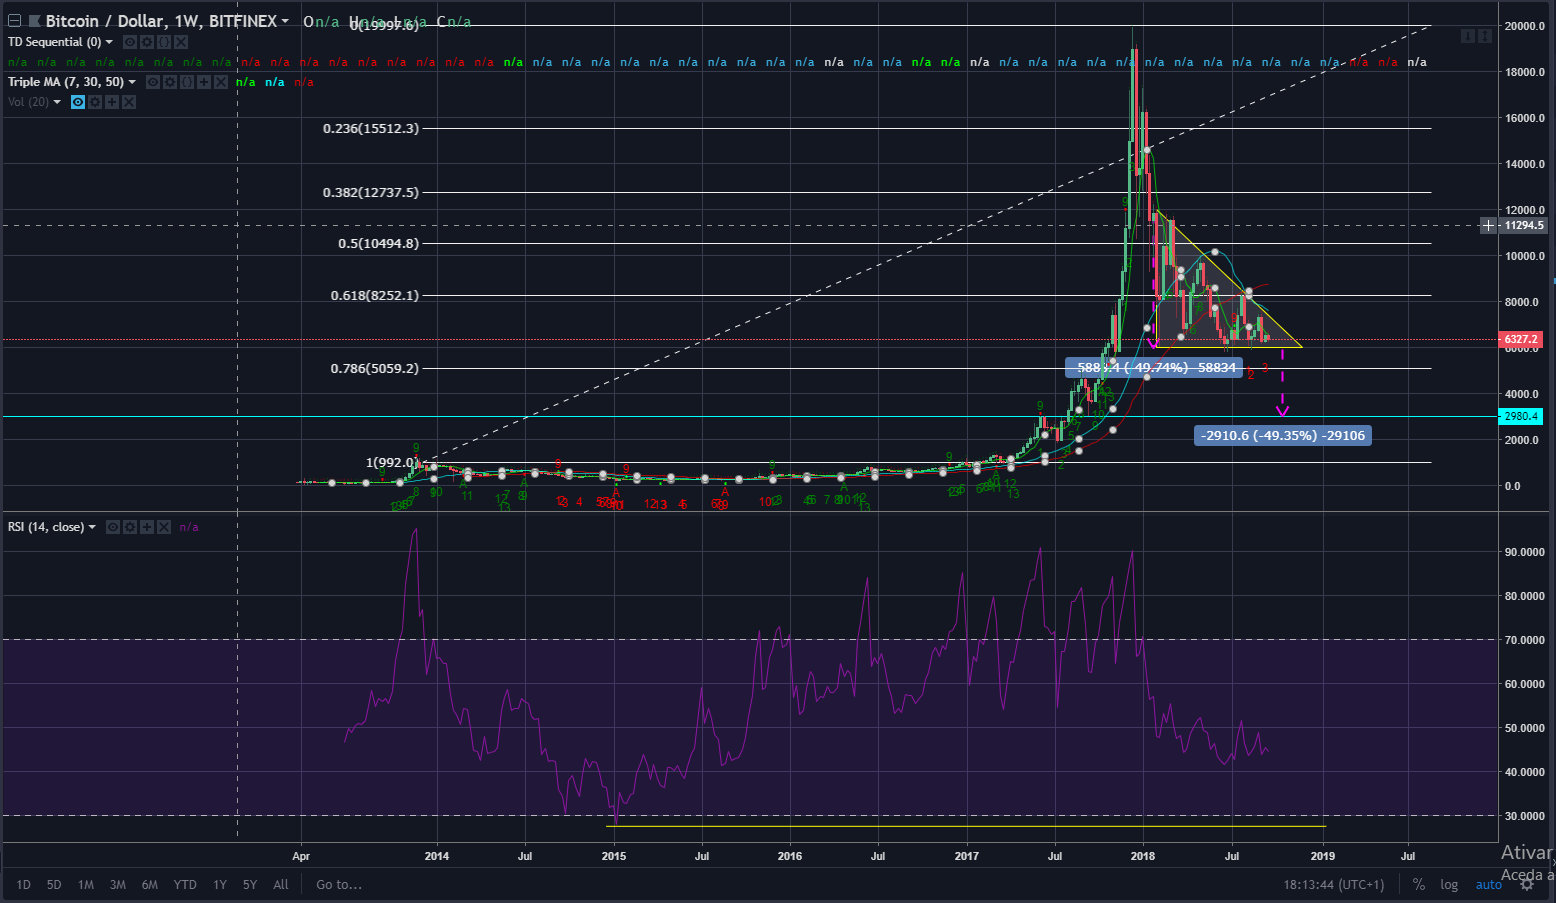
Task: Click the plus button beside 11294.5 price label
Action: tap(1489, 225)
